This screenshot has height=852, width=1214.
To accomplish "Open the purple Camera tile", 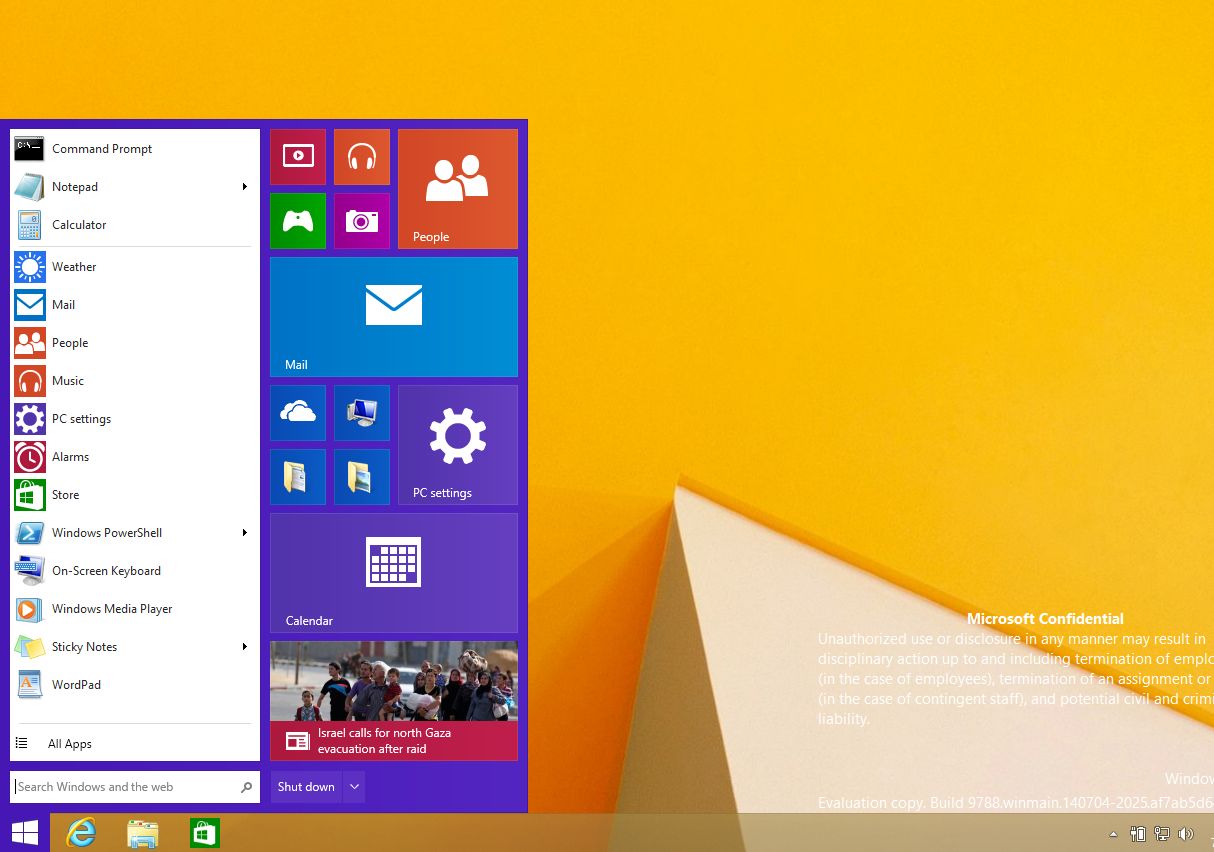I will [x=362, y=221].
